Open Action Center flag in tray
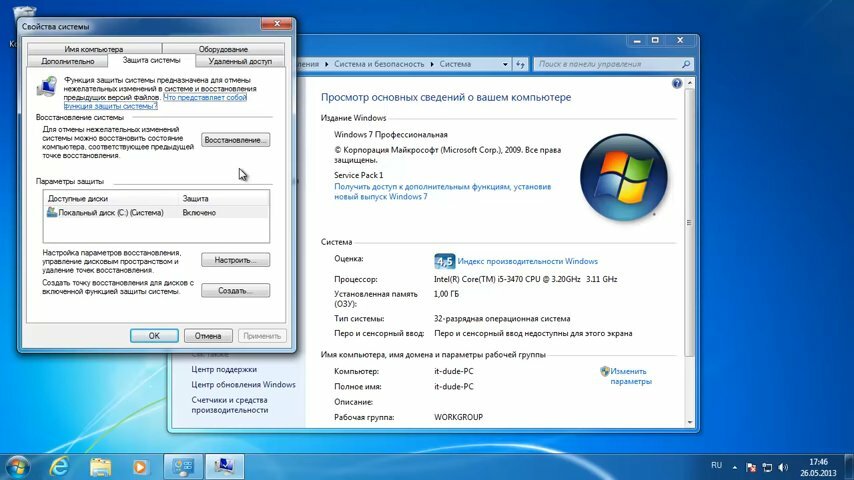 coord(751,467)
